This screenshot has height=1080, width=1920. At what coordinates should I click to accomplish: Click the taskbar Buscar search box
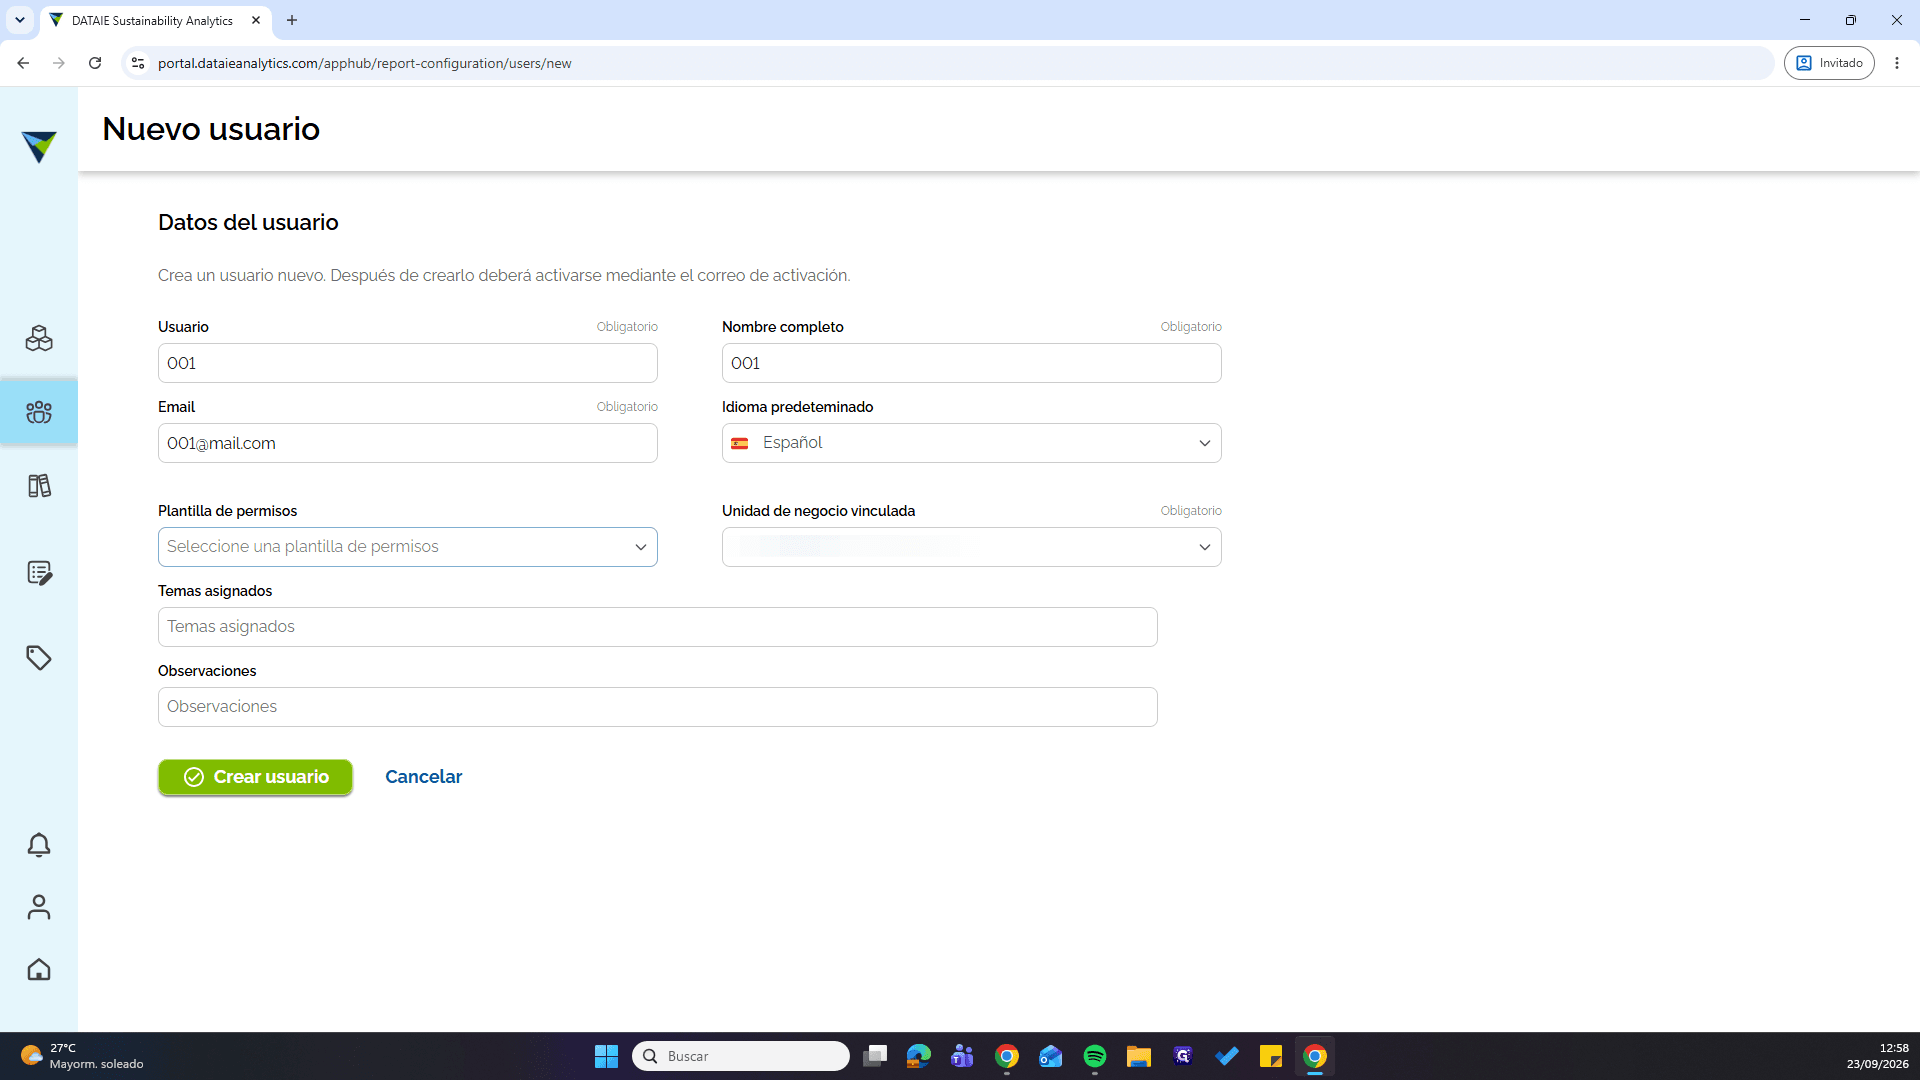(741, 1056)
